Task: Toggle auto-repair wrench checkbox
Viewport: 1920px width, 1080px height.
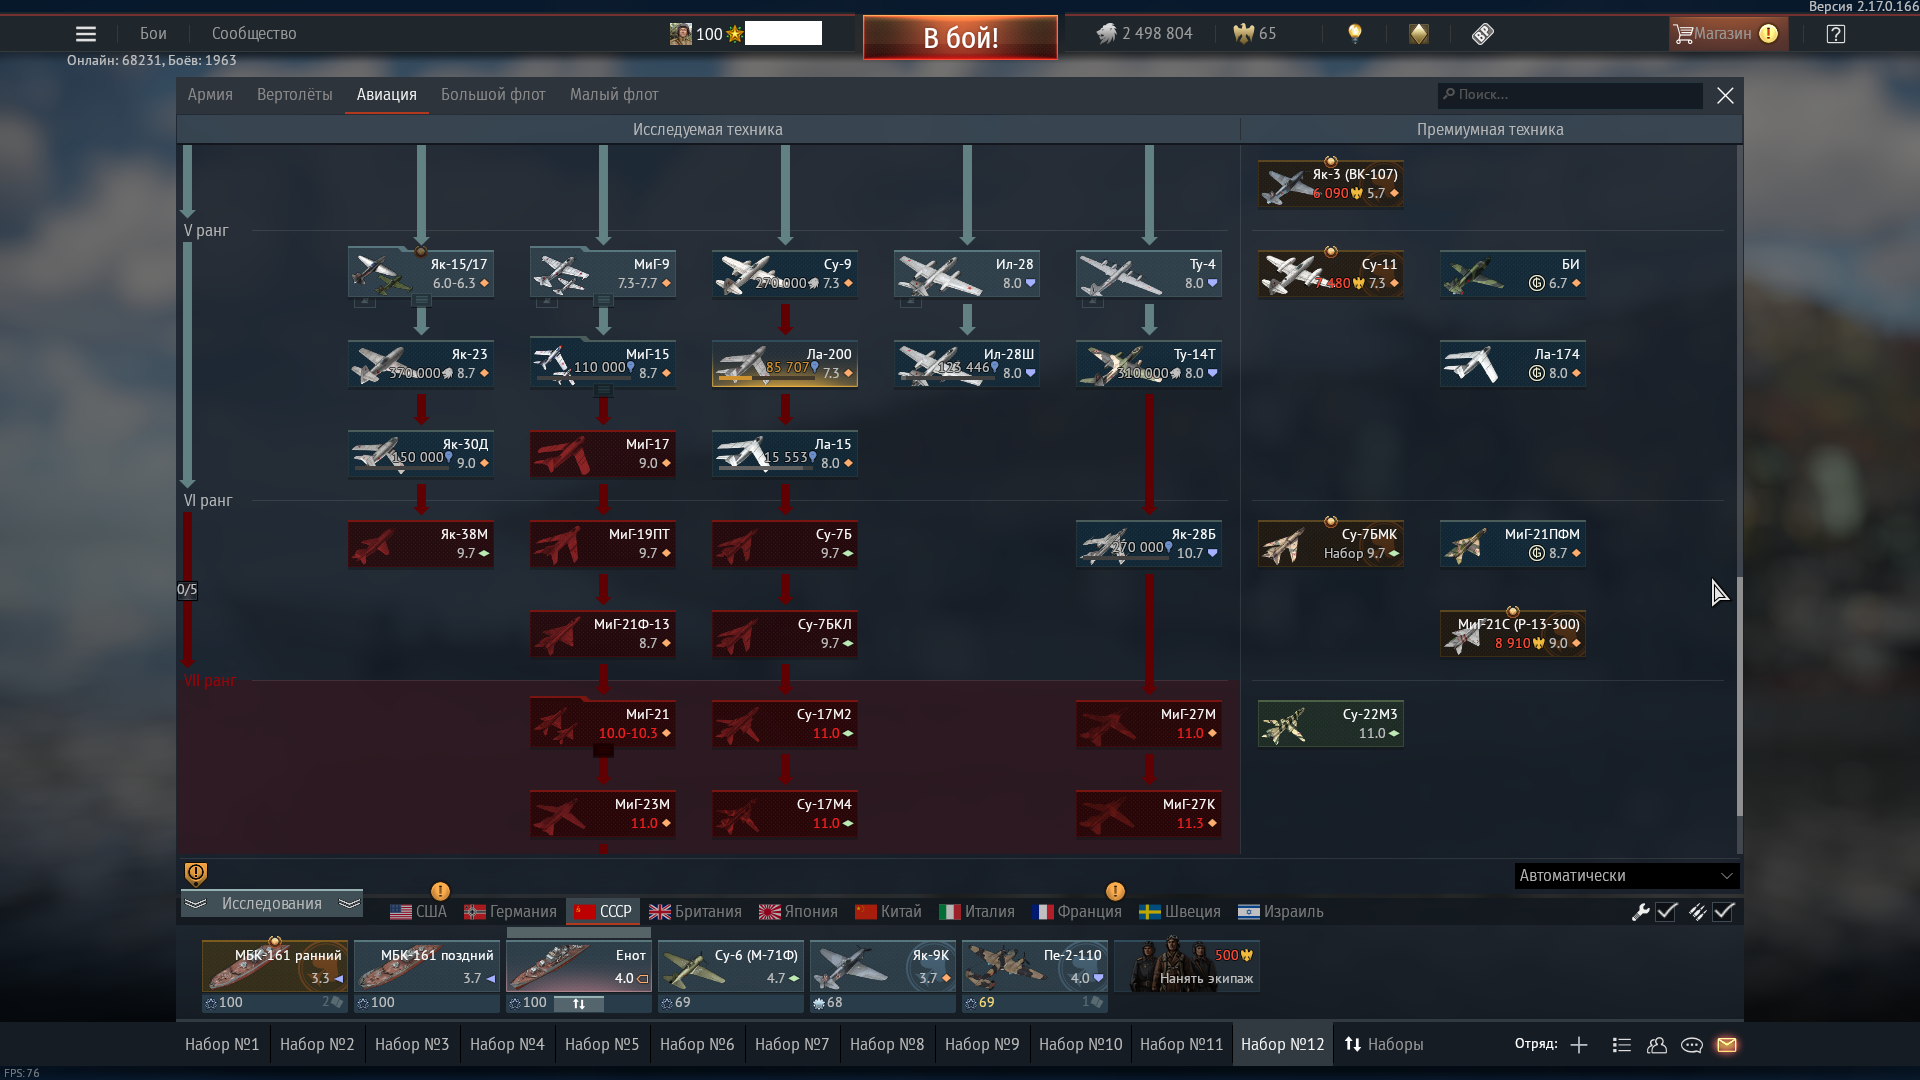Action: point(1666,912)
